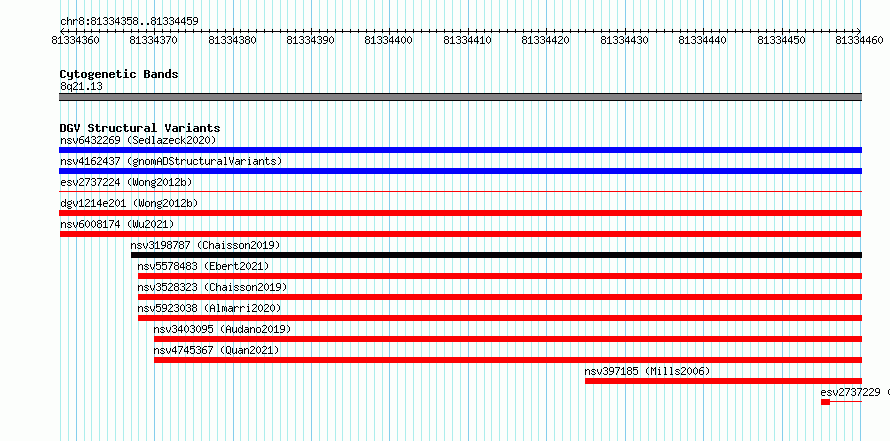
Task: Click the nsv3528323 (Chaisson2019) label
Action: pyautogui.click(x=212, y=287)
